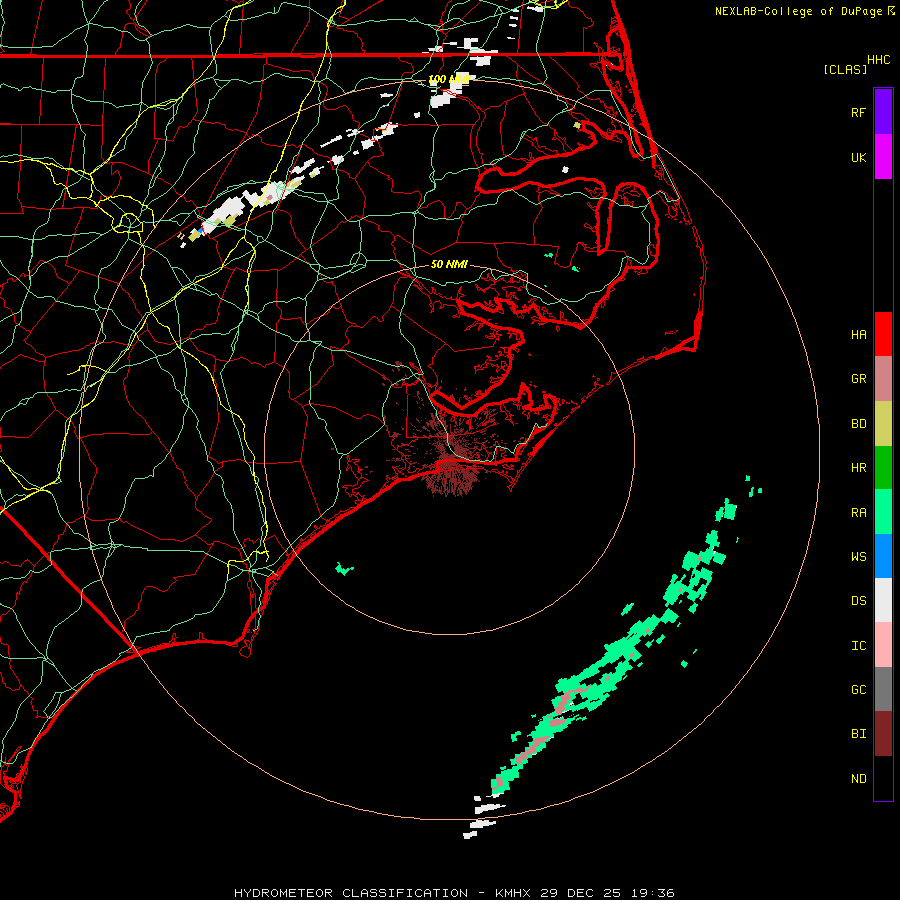Click the GR dusty-pink legend swatch

(x=883, y=379)
